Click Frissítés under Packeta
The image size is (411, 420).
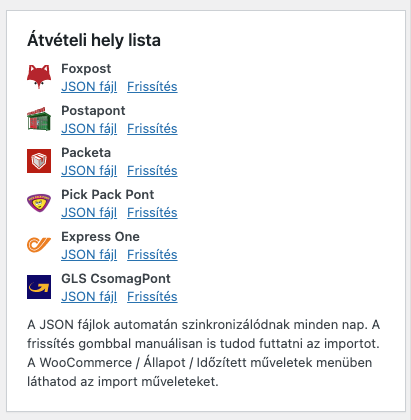pos(152,171)
